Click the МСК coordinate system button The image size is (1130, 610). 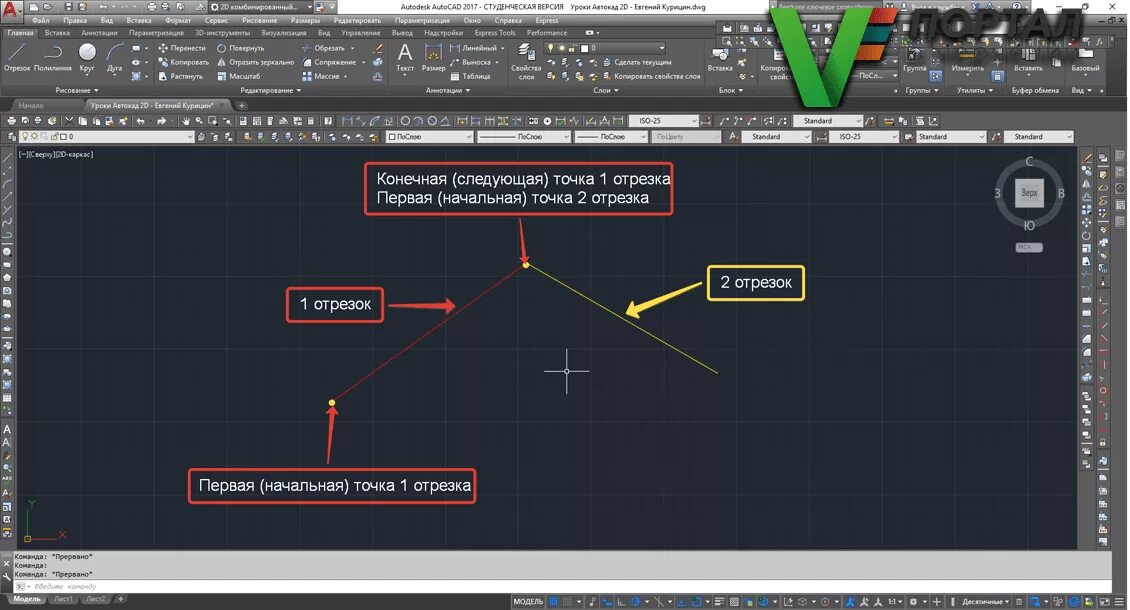[1028, 247]
